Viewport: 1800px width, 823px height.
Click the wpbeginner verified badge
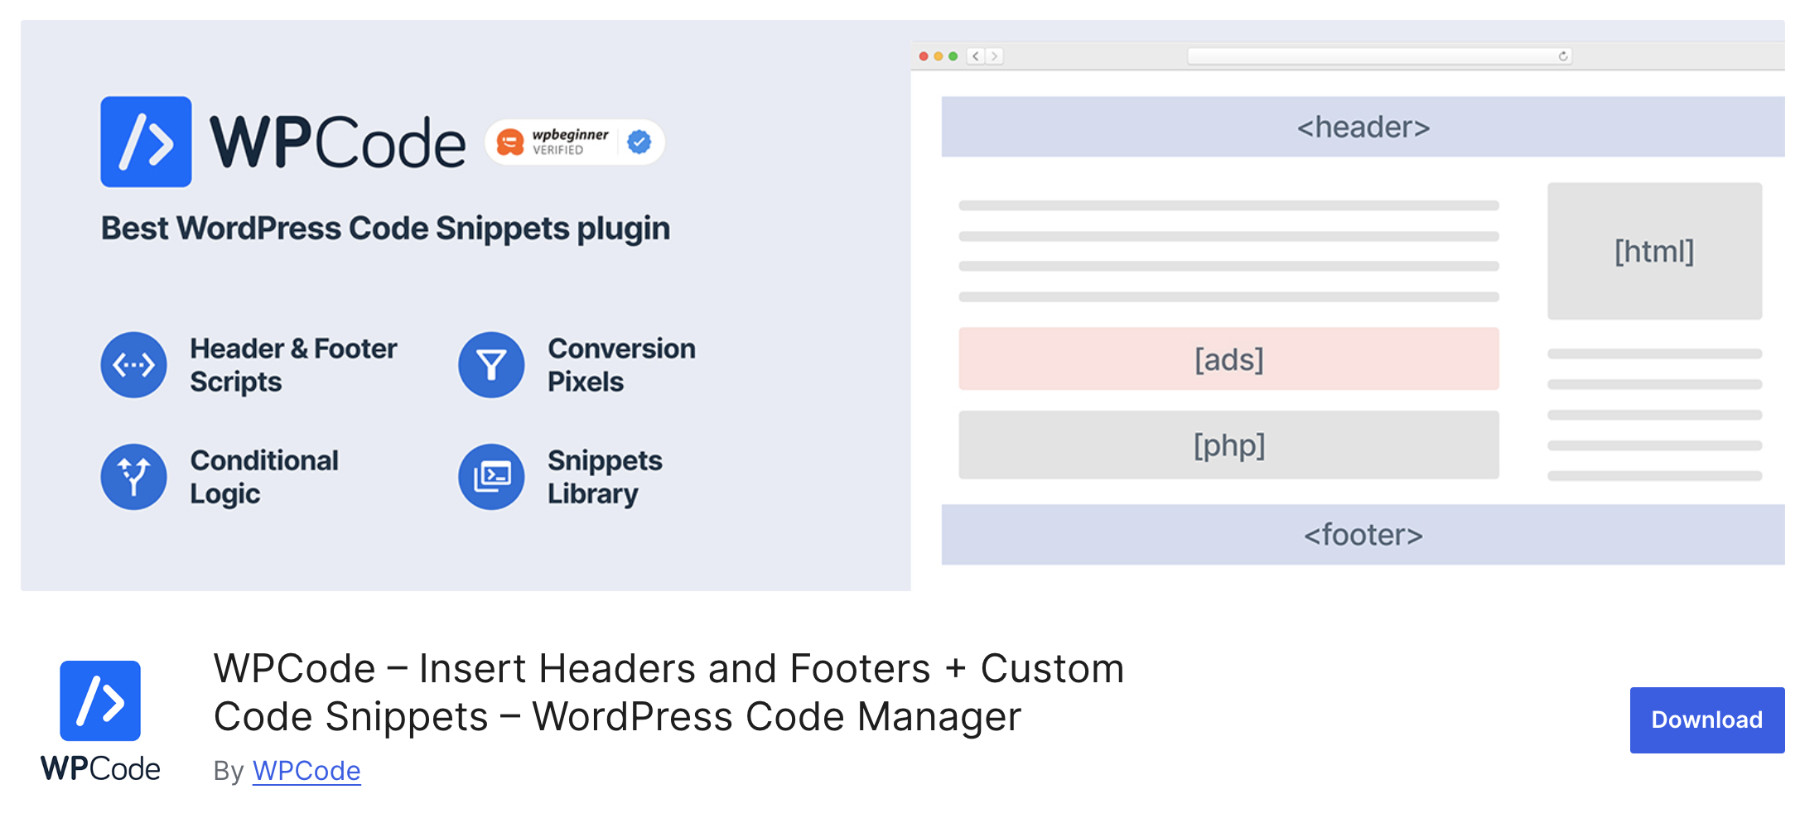574,142
